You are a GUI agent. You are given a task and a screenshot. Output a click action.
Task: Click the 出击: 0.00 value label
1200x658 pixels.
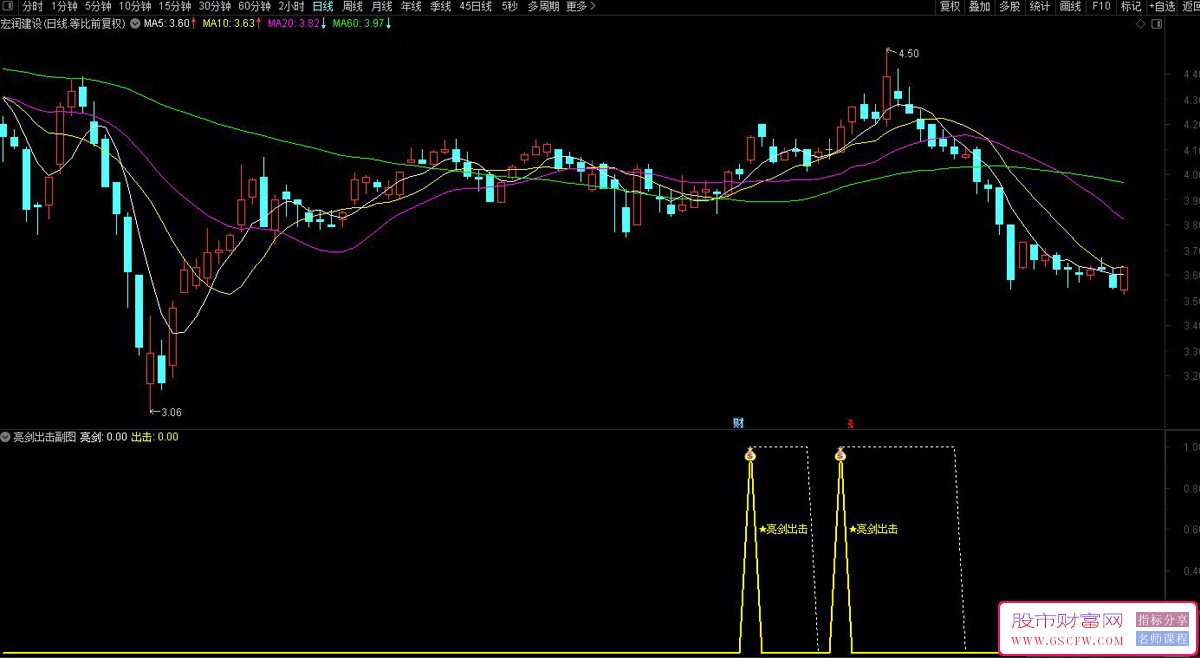coord(155,437)
